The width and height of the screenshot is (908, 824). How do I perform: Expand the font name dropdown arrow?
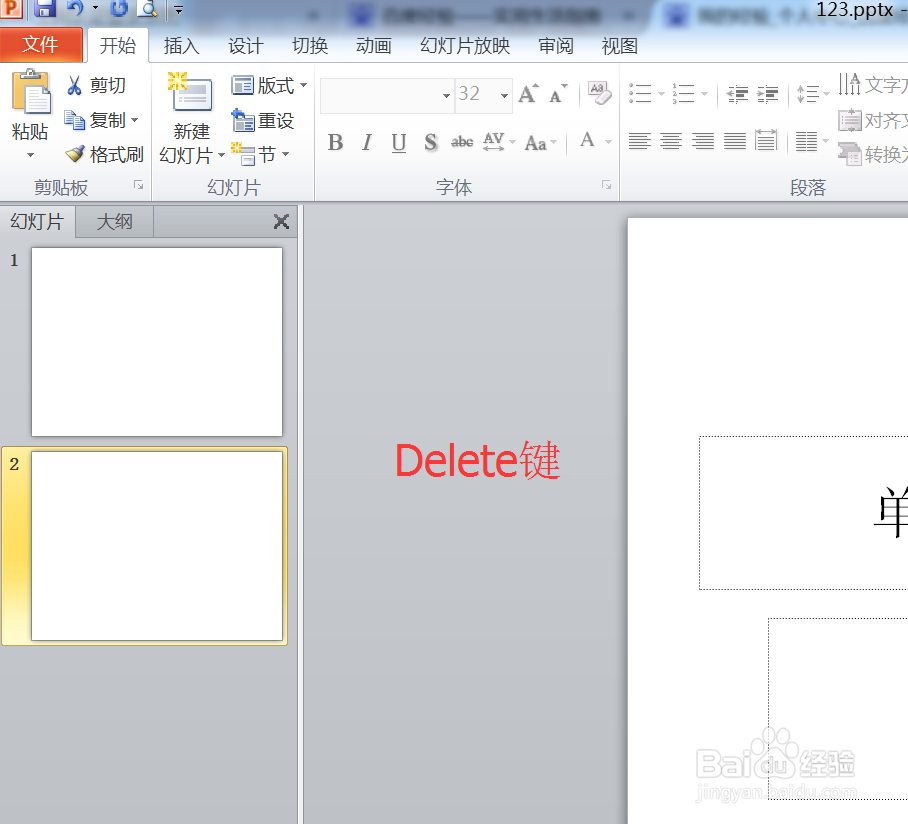click(446, 95)
